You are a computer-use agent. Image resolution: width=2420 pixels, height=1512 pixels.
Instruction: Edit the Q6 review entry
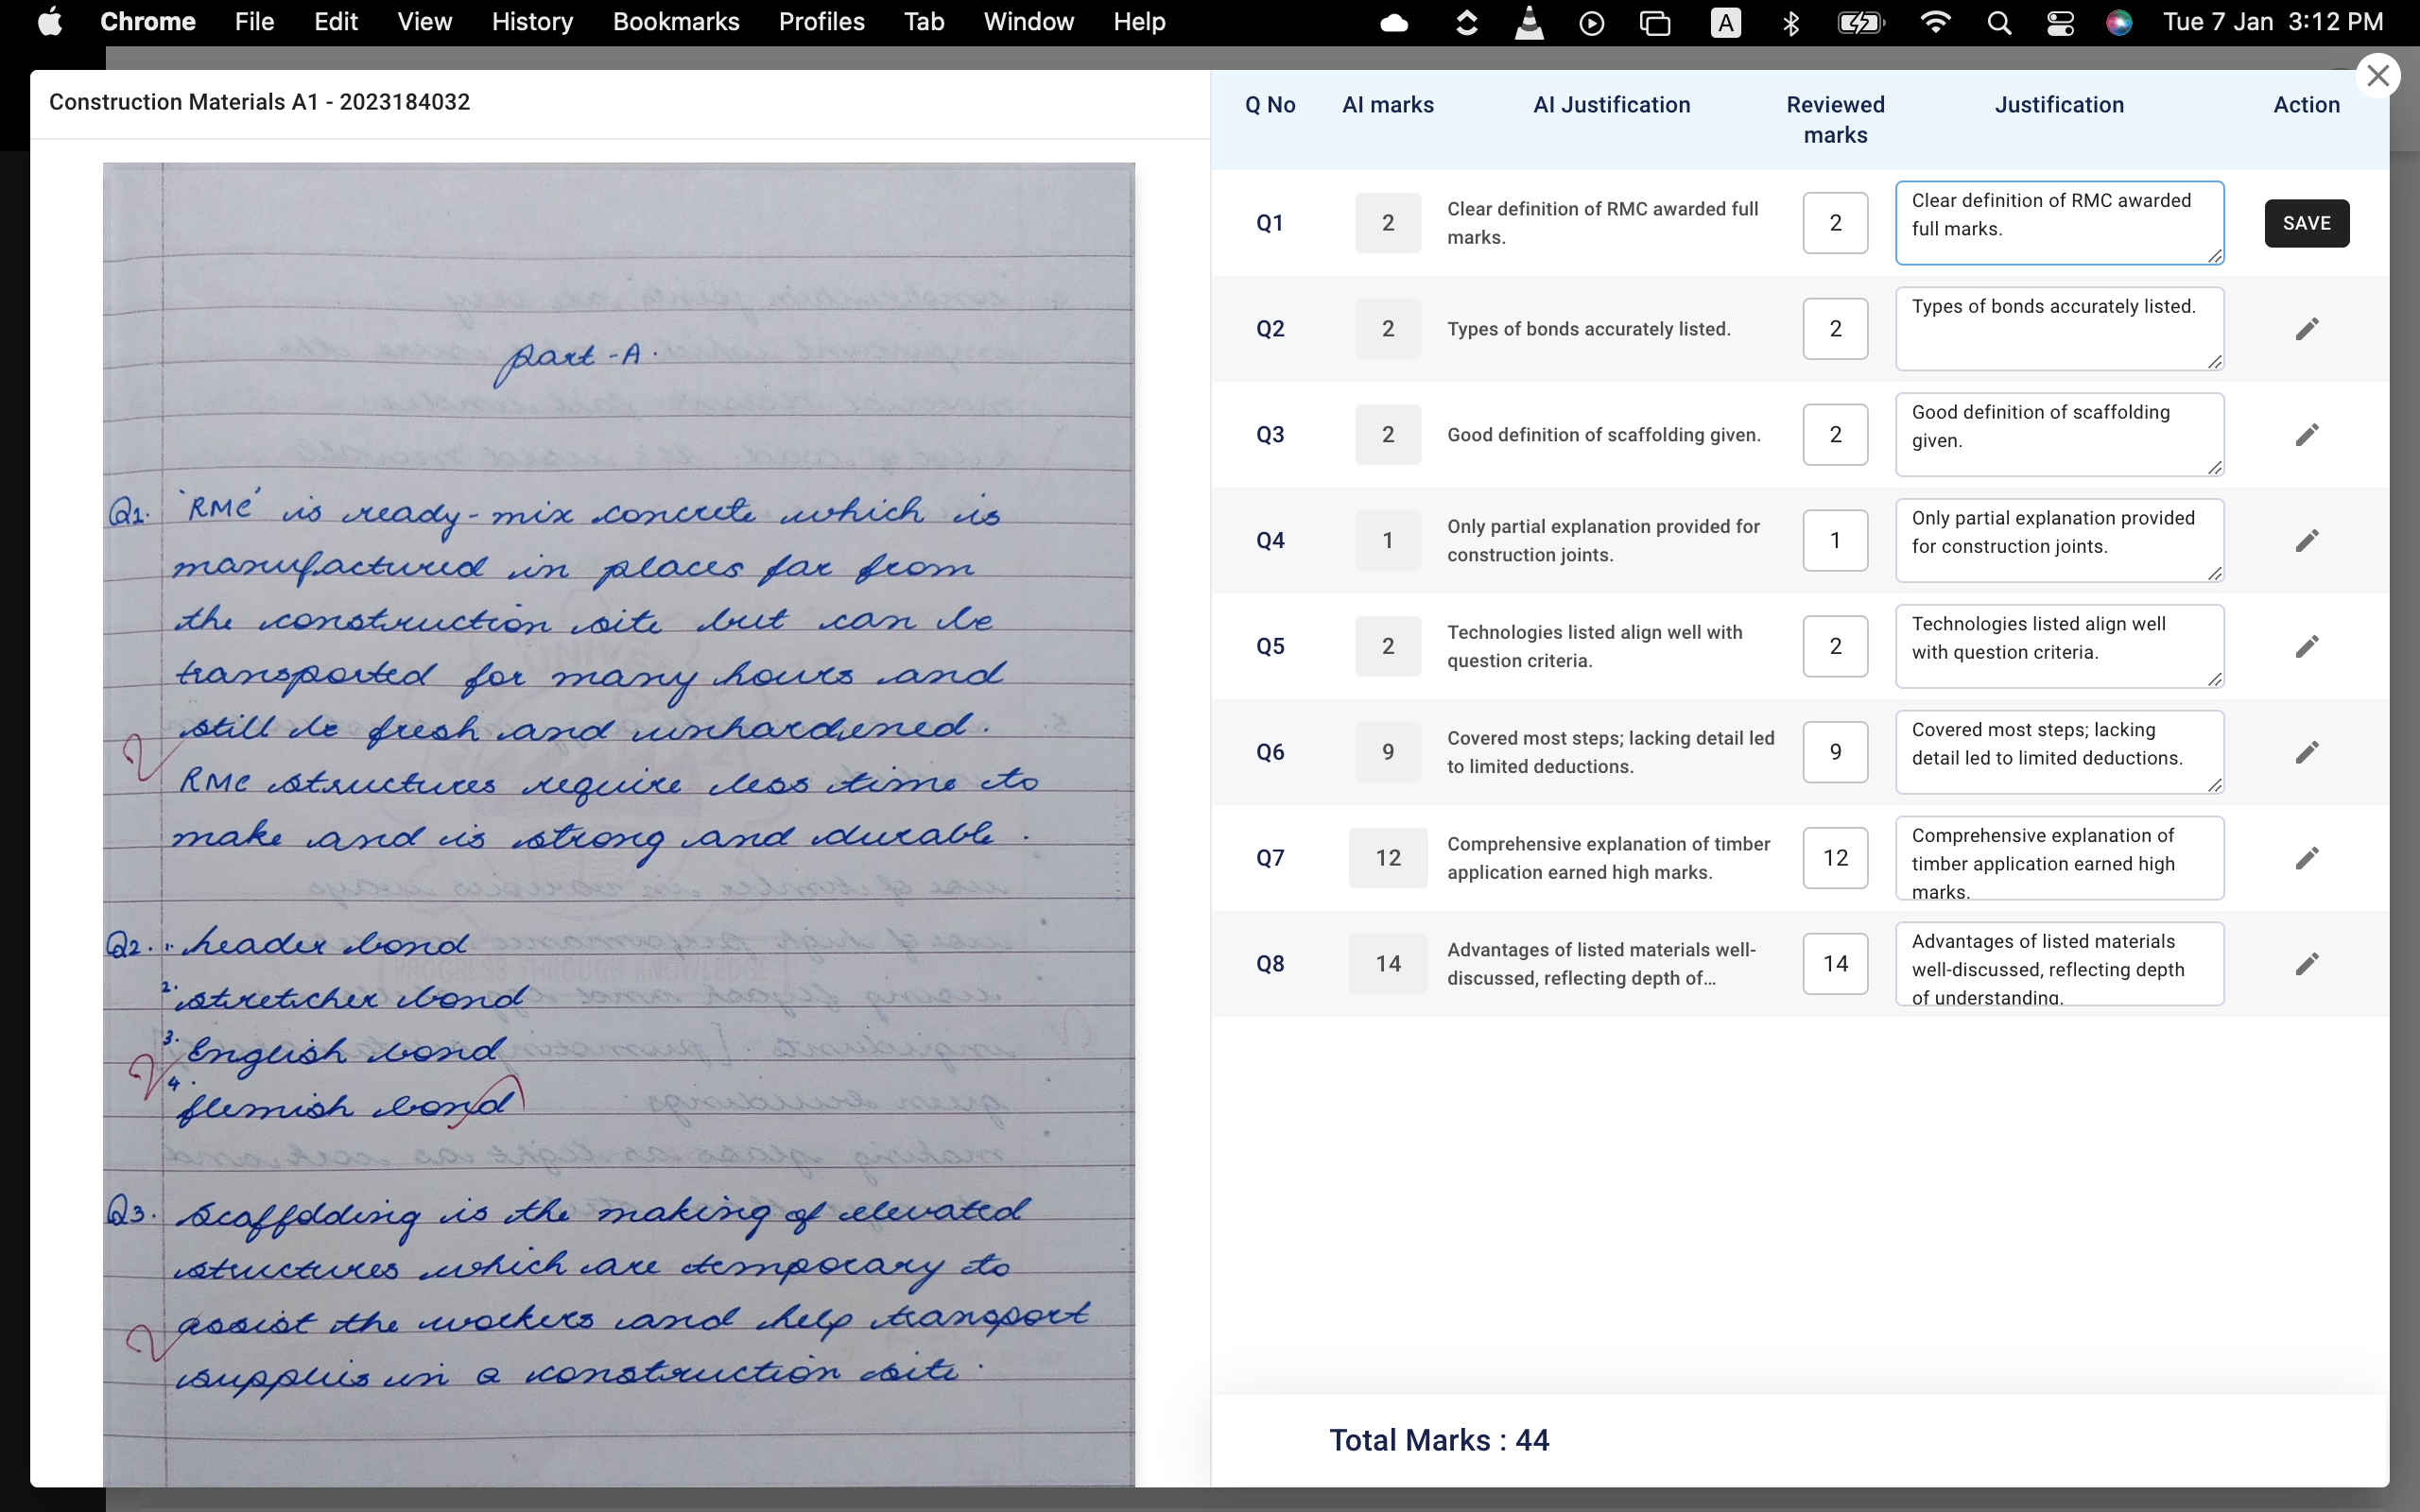2306,752
